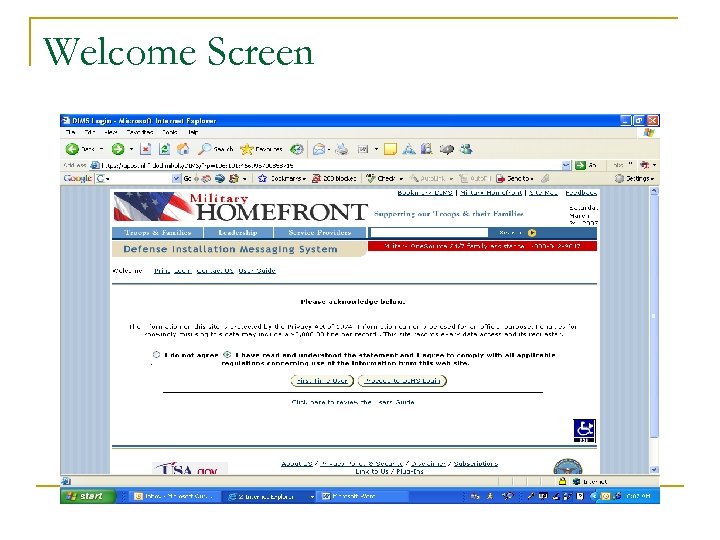
Task: Open the Internet Explorer group on taskbar
Action: tap(270, 496)
